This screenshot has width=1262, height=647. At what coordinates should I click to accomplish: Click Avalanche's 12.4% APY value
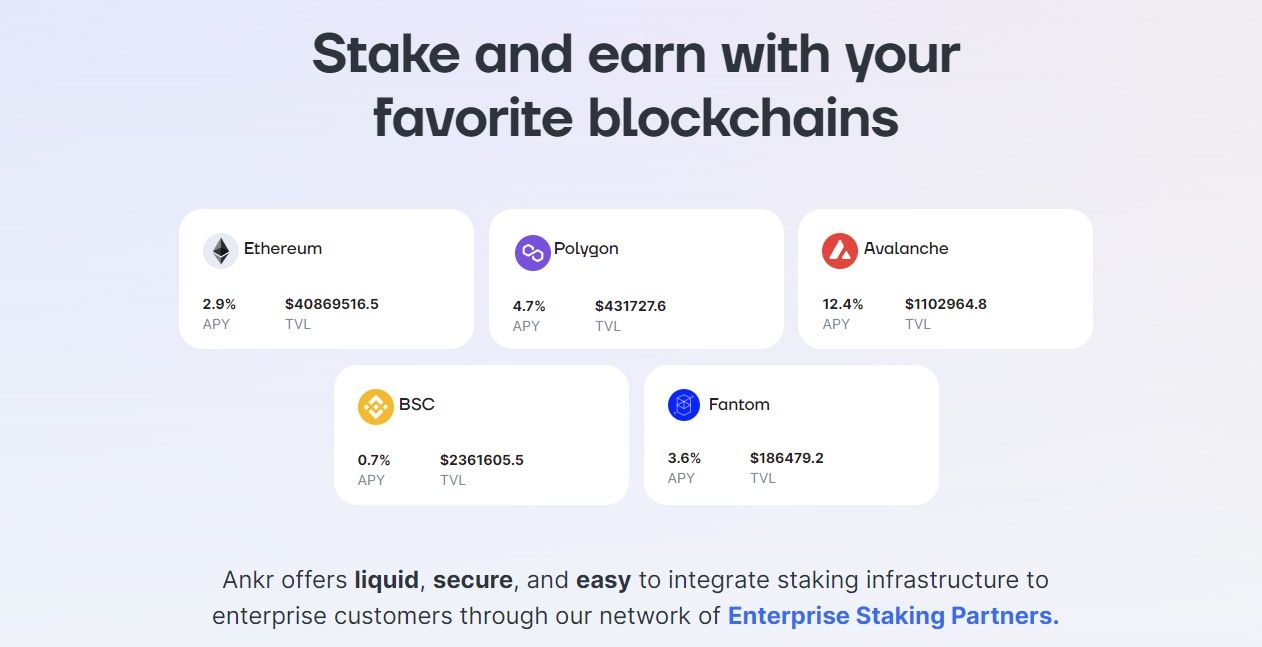coord(843,304)
